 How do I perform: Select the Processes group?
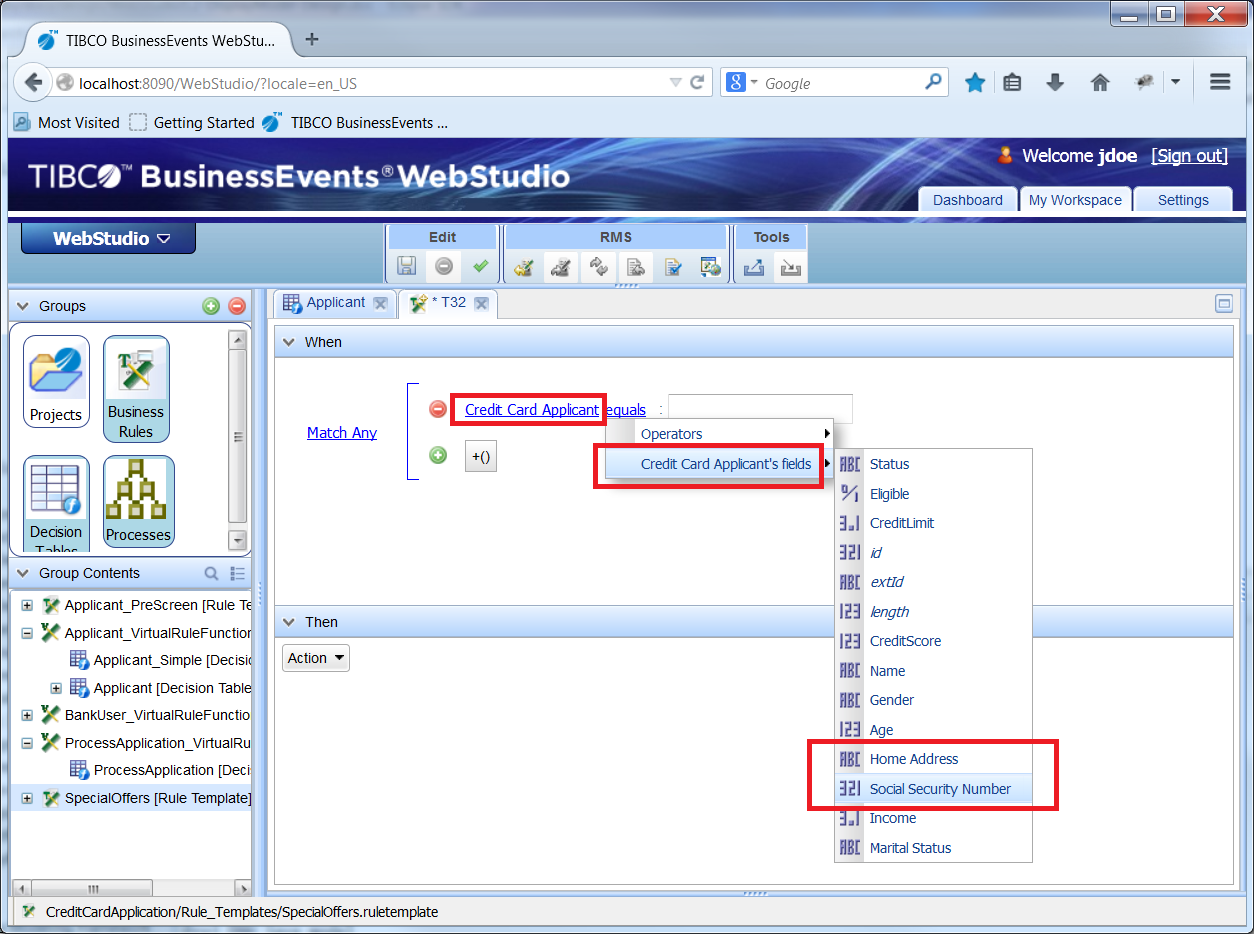coord(138,502)
